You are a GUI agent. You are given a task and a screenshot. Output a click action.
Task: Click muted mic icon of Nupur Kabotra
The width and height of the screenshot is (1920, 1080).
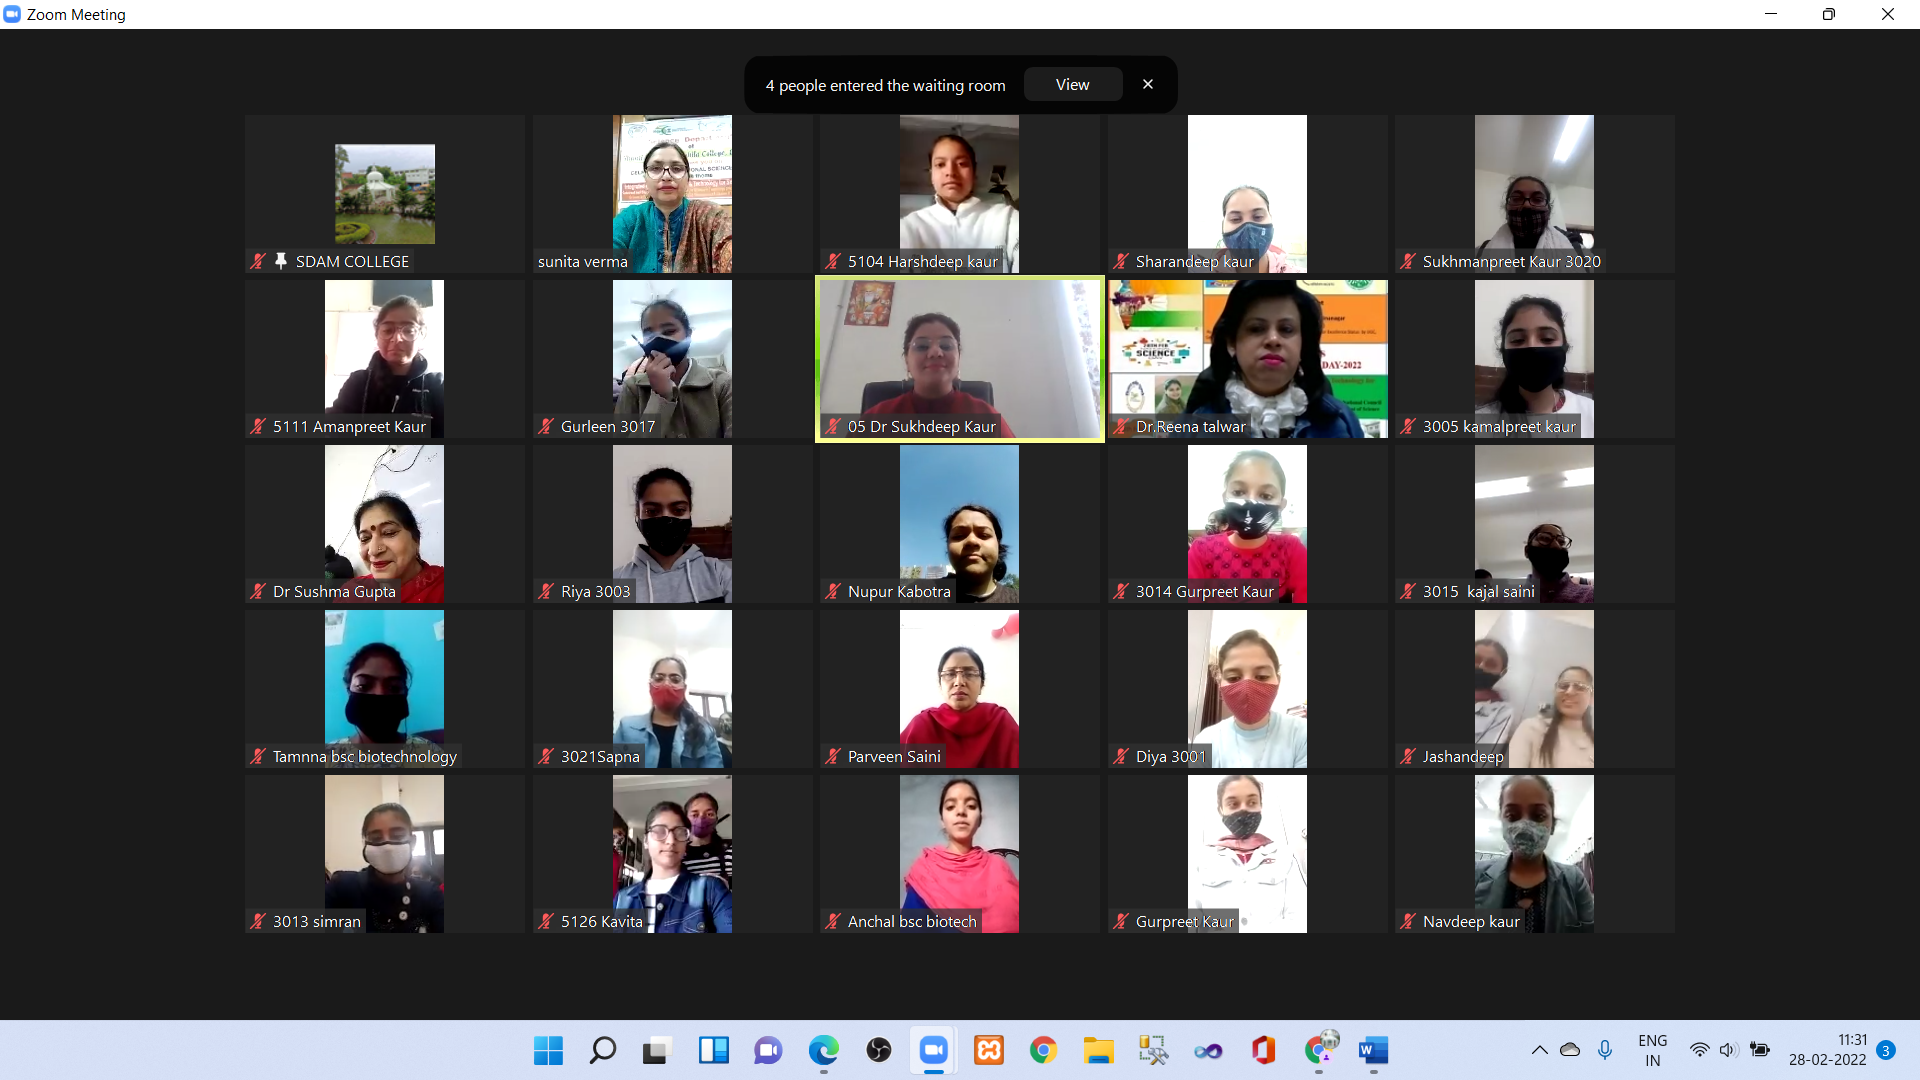pos(833,591)
